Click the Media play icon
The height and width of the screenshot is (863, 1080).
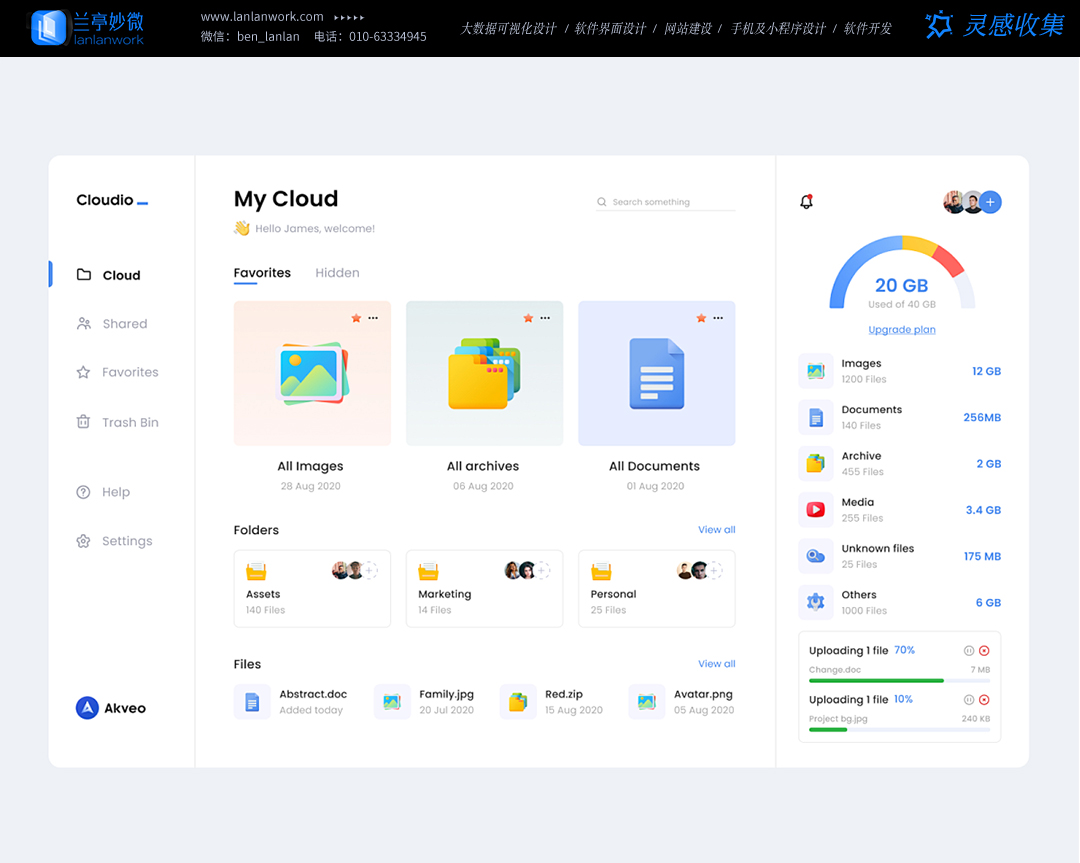(816, 510)
